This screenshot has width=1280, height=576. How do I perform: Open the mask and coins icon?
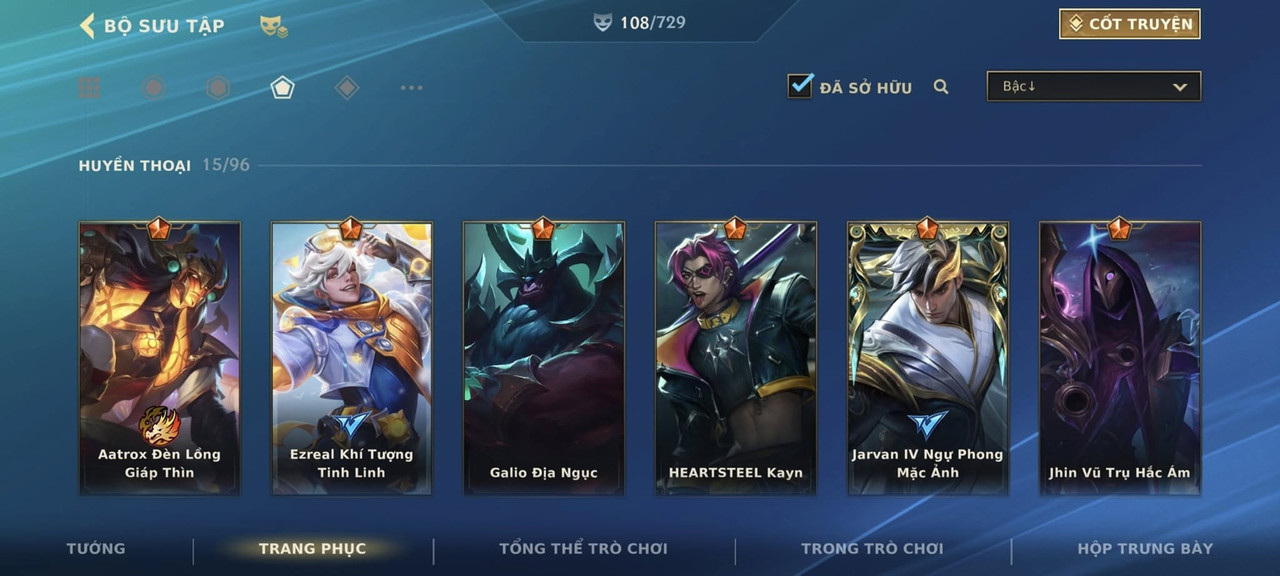point(273,27)
